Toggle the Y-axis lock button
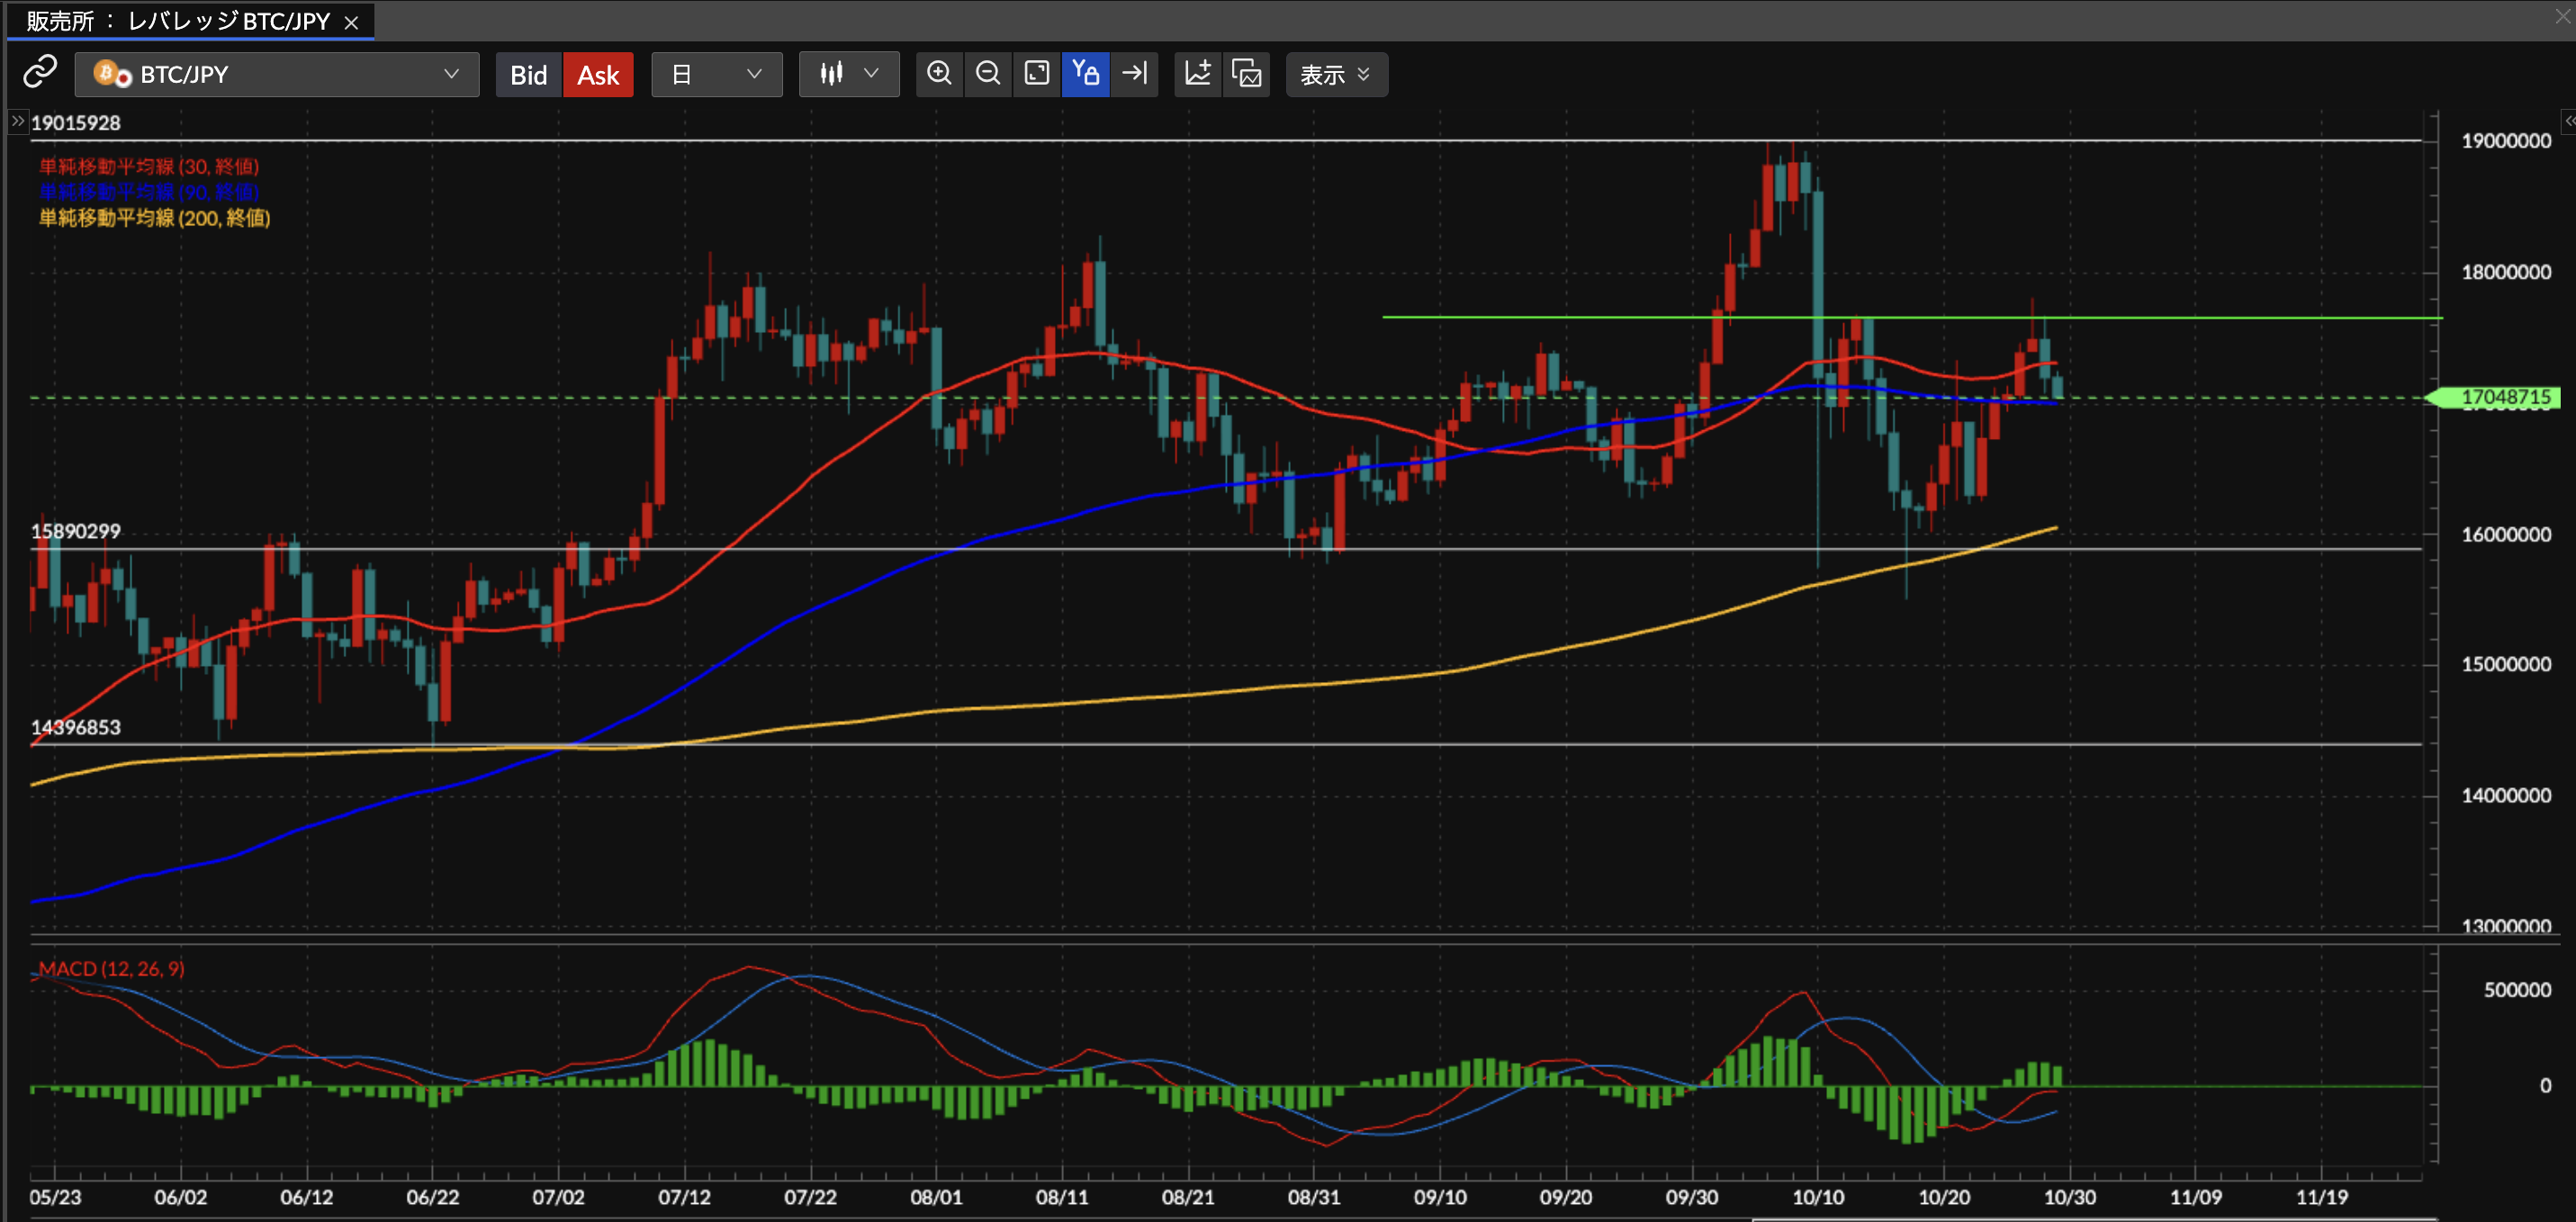The image size is (2576, 1222). coord(1085,74)
